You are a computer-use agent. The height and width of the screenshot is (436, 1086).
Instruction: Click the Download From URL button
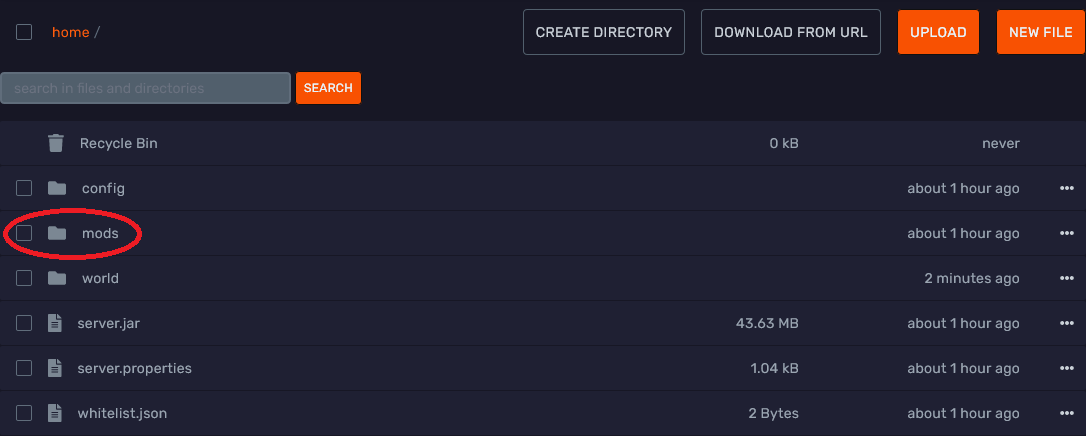pos(791,32)
